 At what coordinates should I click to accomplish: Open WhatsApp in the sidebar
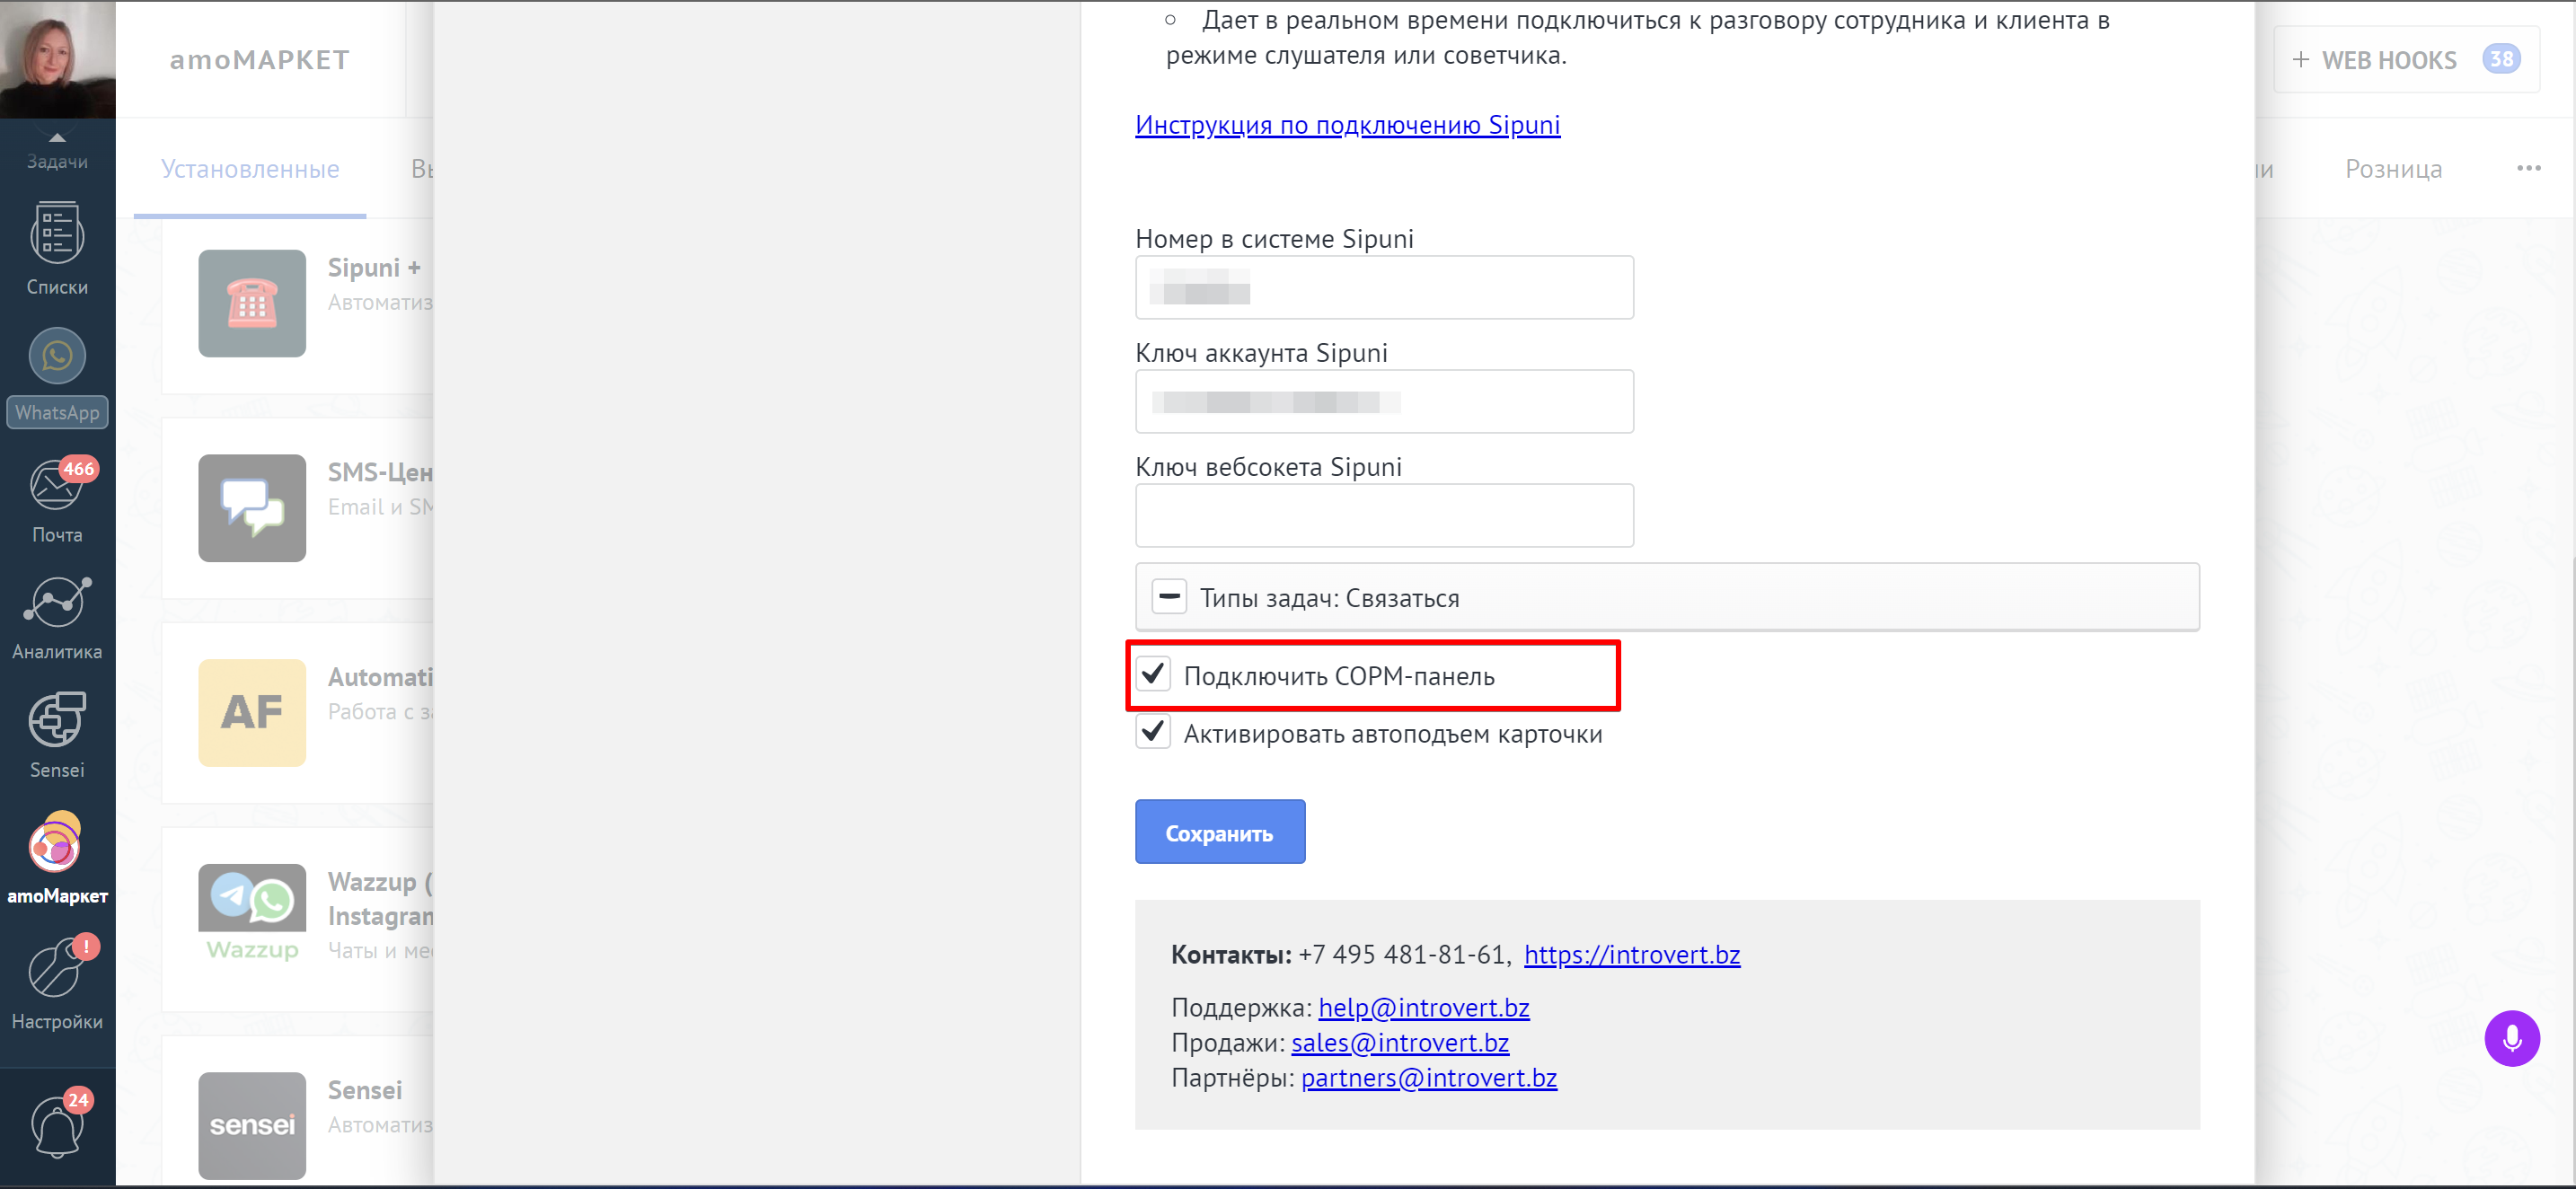pyautogui.click(x=57, y=377)
